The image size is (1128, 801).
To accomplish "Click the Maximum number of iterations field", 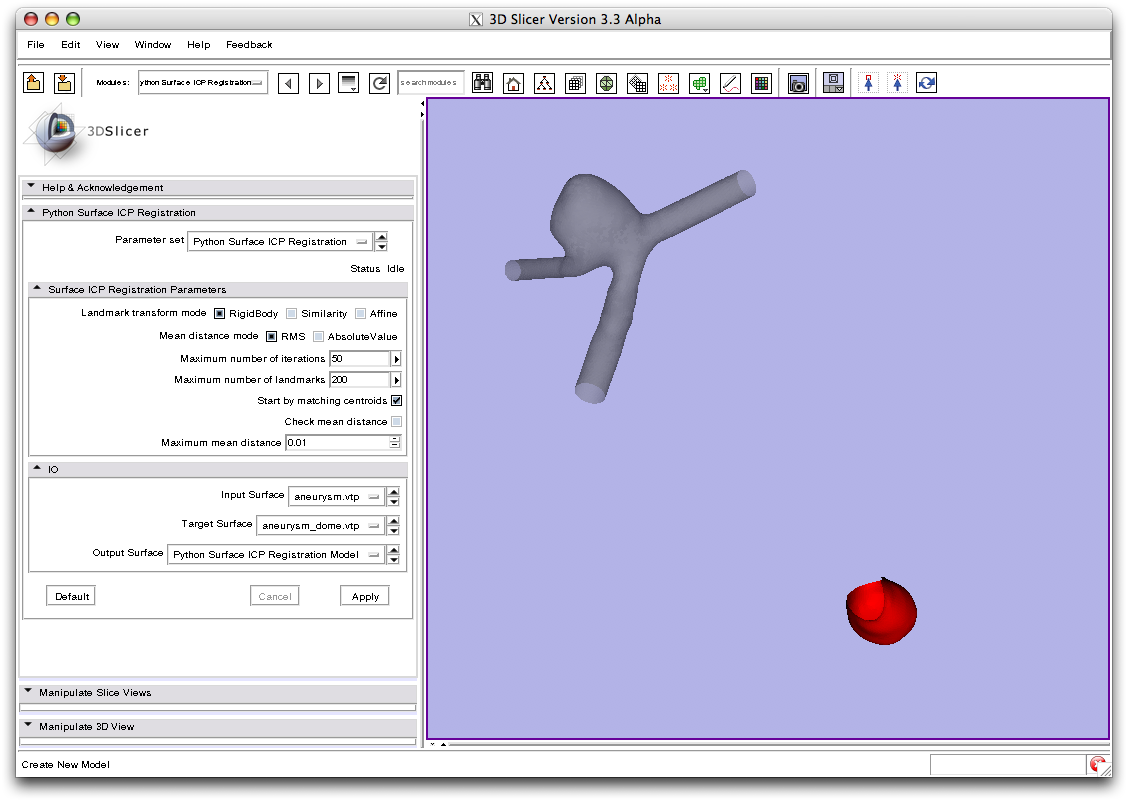I will tap(358, 359).
